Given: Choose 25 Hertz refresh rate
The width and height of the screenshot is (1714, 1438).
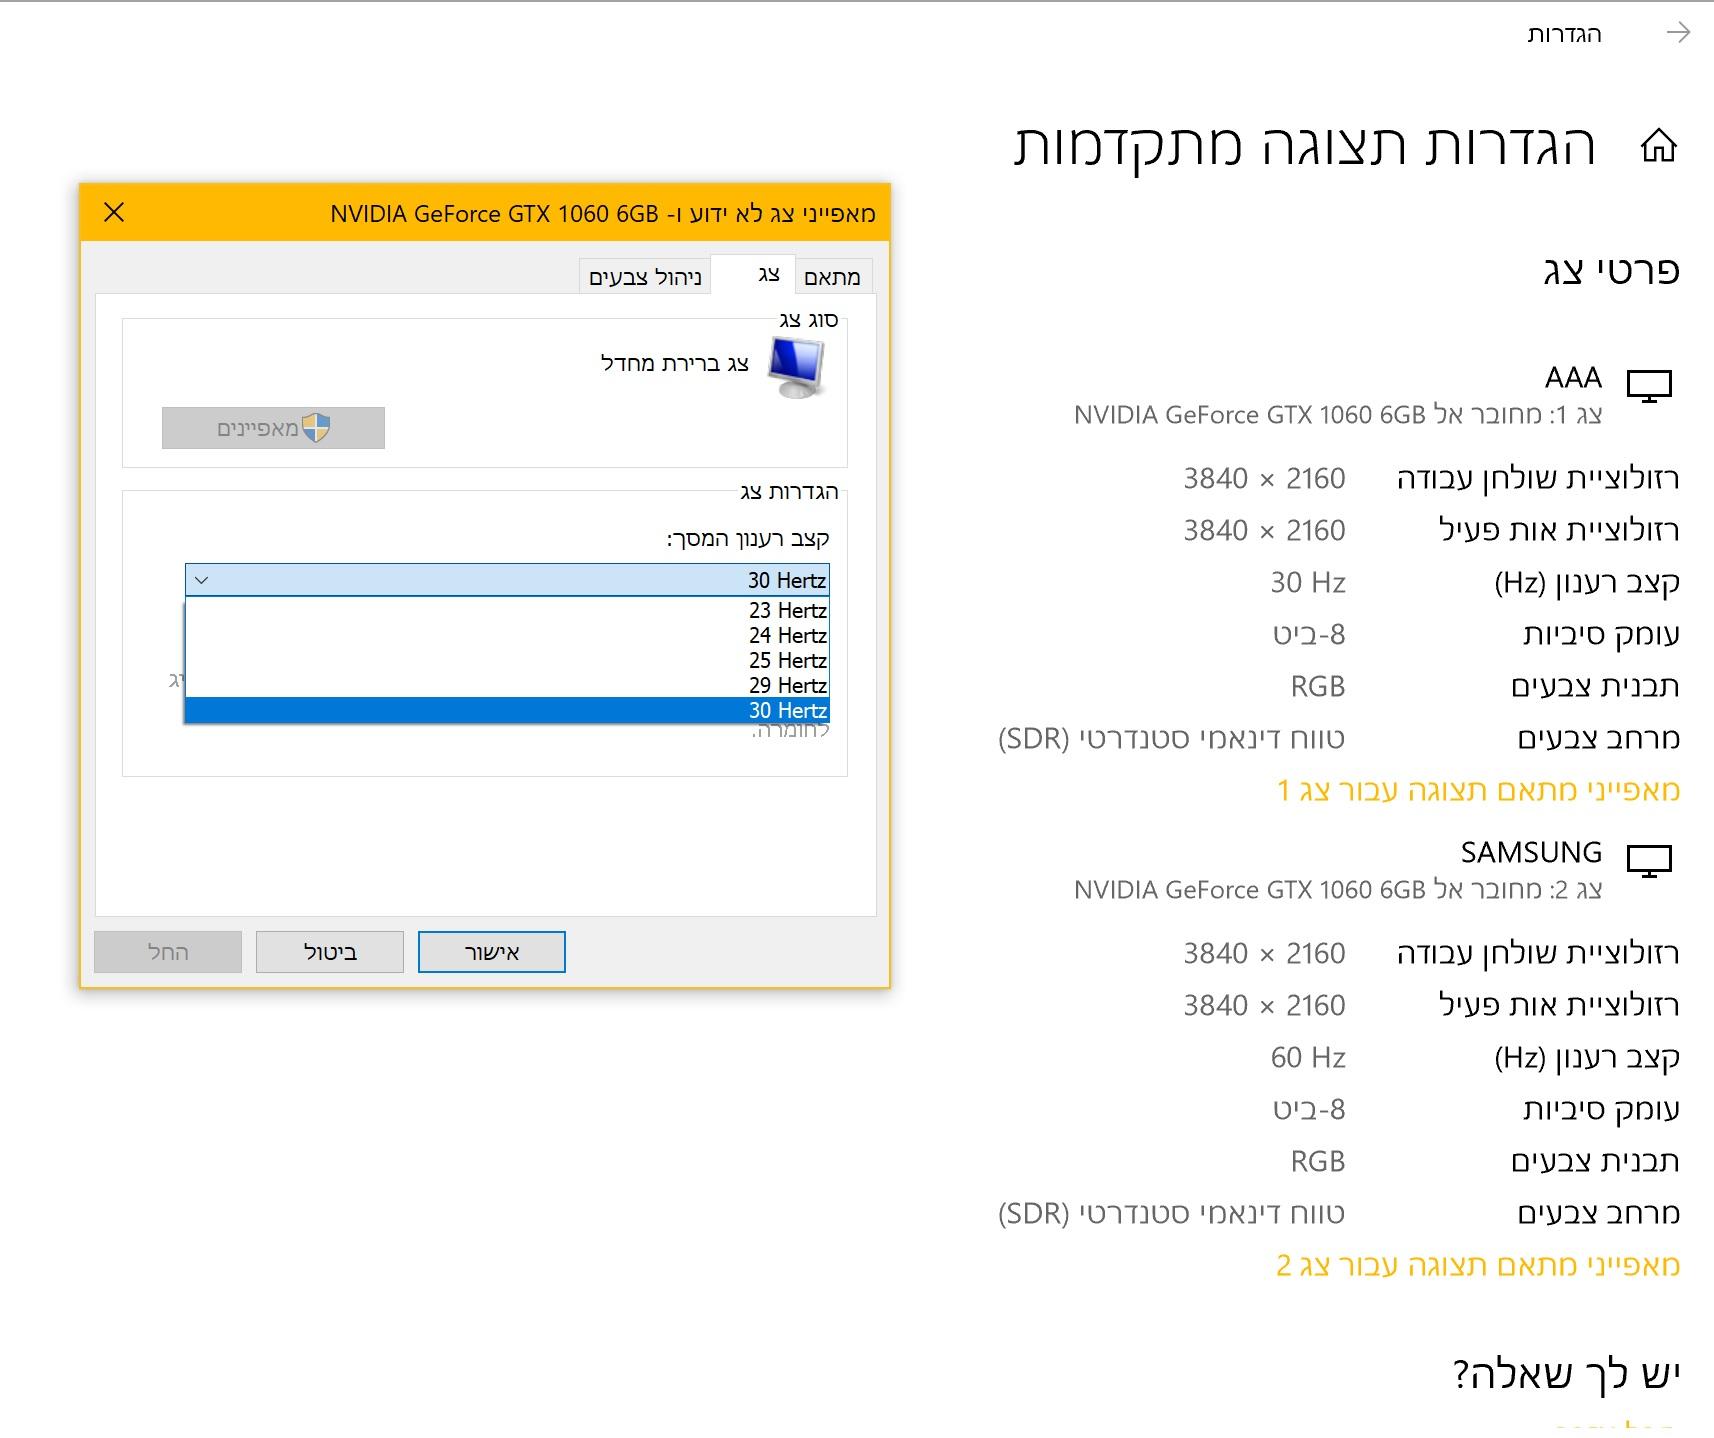Looking at the screenshot, I should coord(507,660).
